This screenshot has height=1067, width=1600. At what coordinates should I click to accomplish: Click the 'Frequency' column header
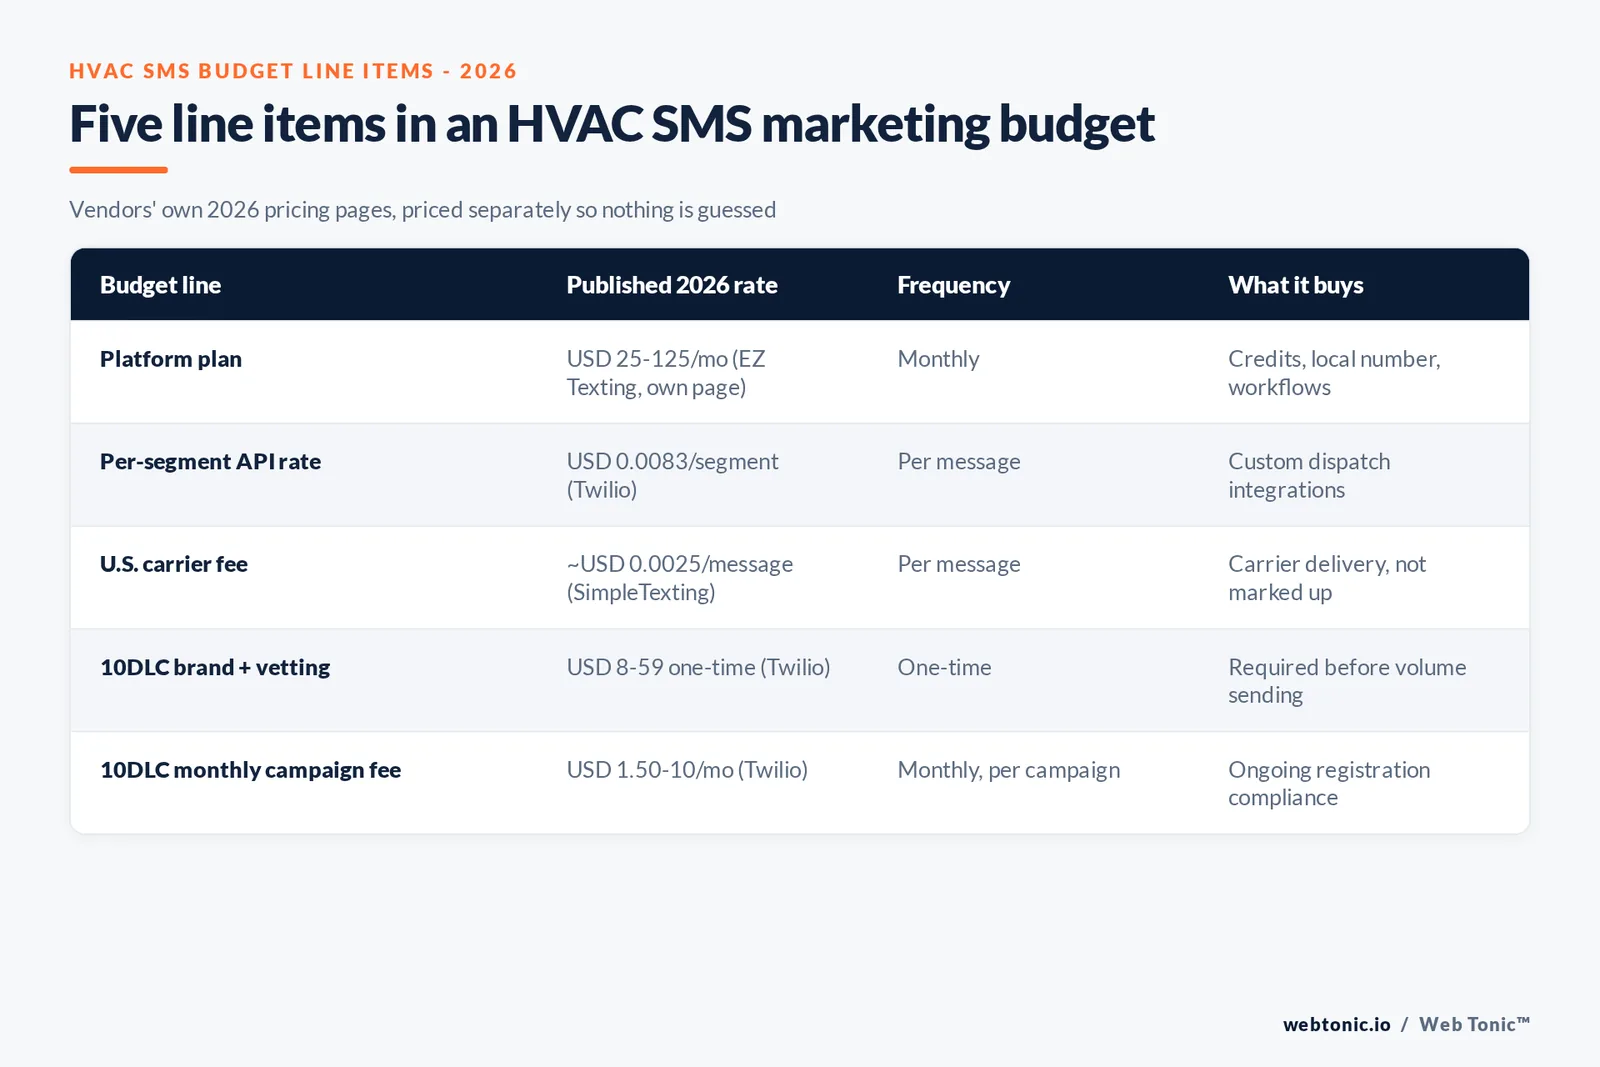click(953, 285)
